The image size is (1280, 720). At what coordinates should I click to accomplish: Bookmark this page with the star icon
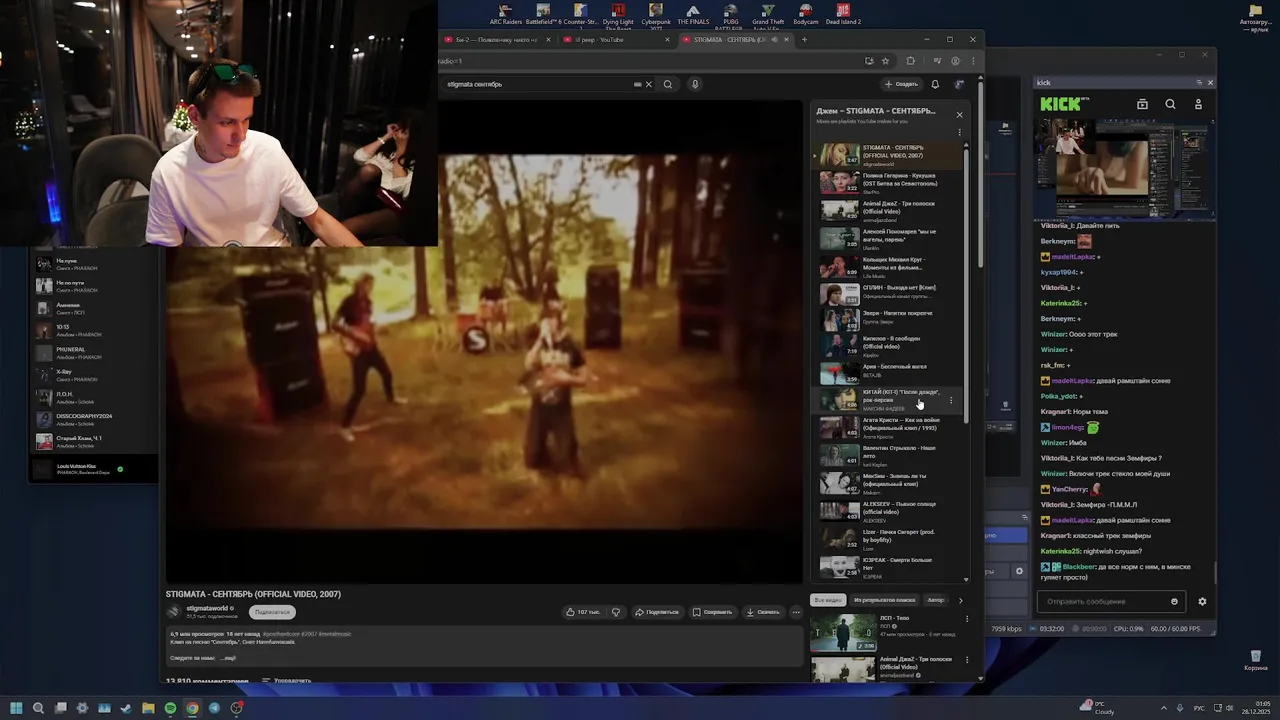[885, 61]
